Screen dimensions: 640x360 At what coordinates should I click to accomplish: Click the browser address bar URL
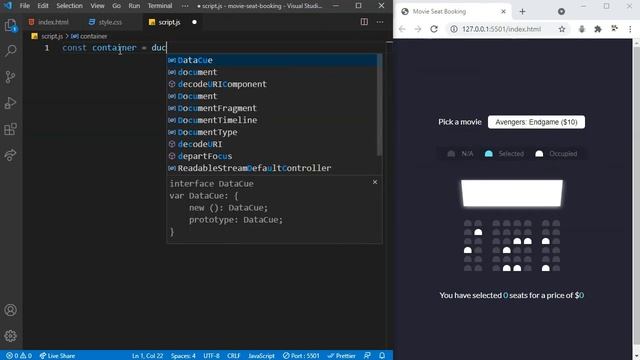tap(501, 29)
